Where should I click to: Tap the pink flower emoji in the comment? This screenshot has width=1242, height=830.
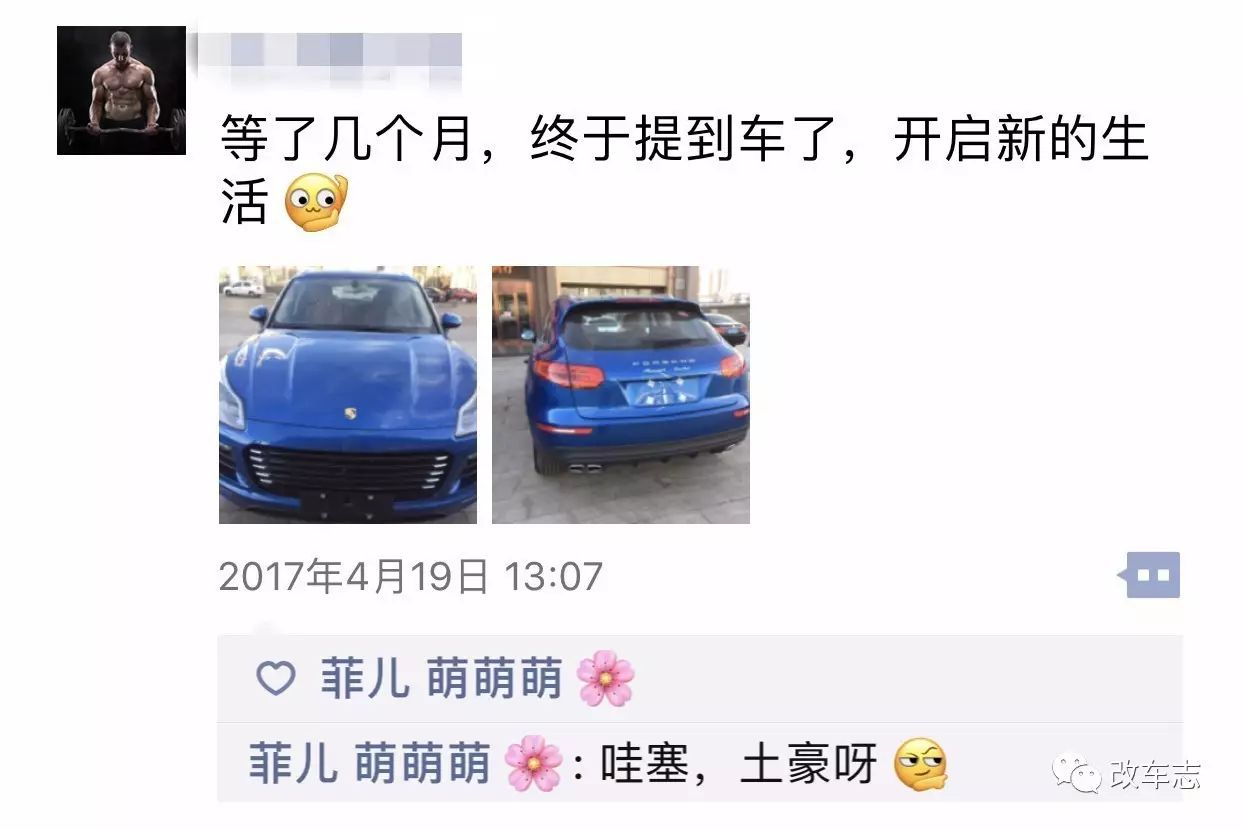click(x=534, y=764)
